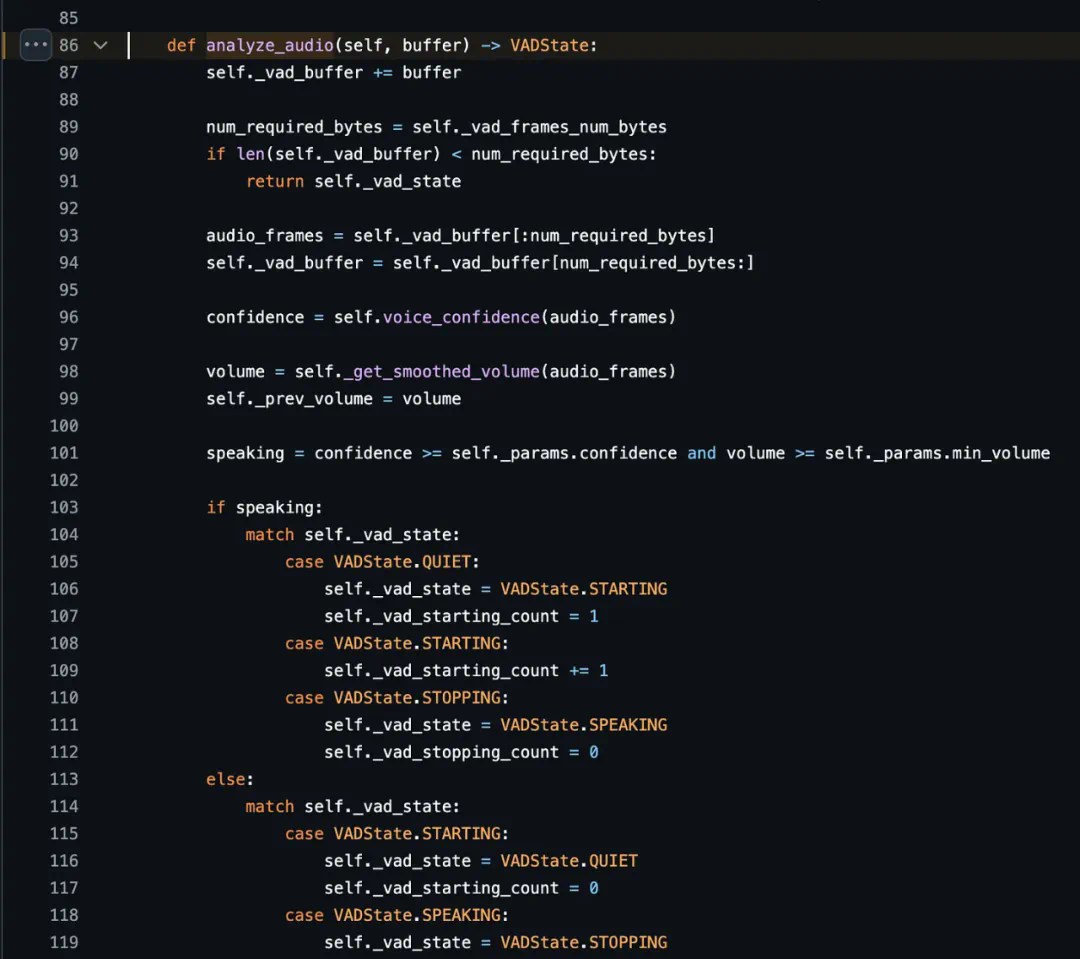The image size is (1080, 959).
Task: Click num_required_bytes variable on line 89
Action: pyautogui.click(x=294, y=127)
